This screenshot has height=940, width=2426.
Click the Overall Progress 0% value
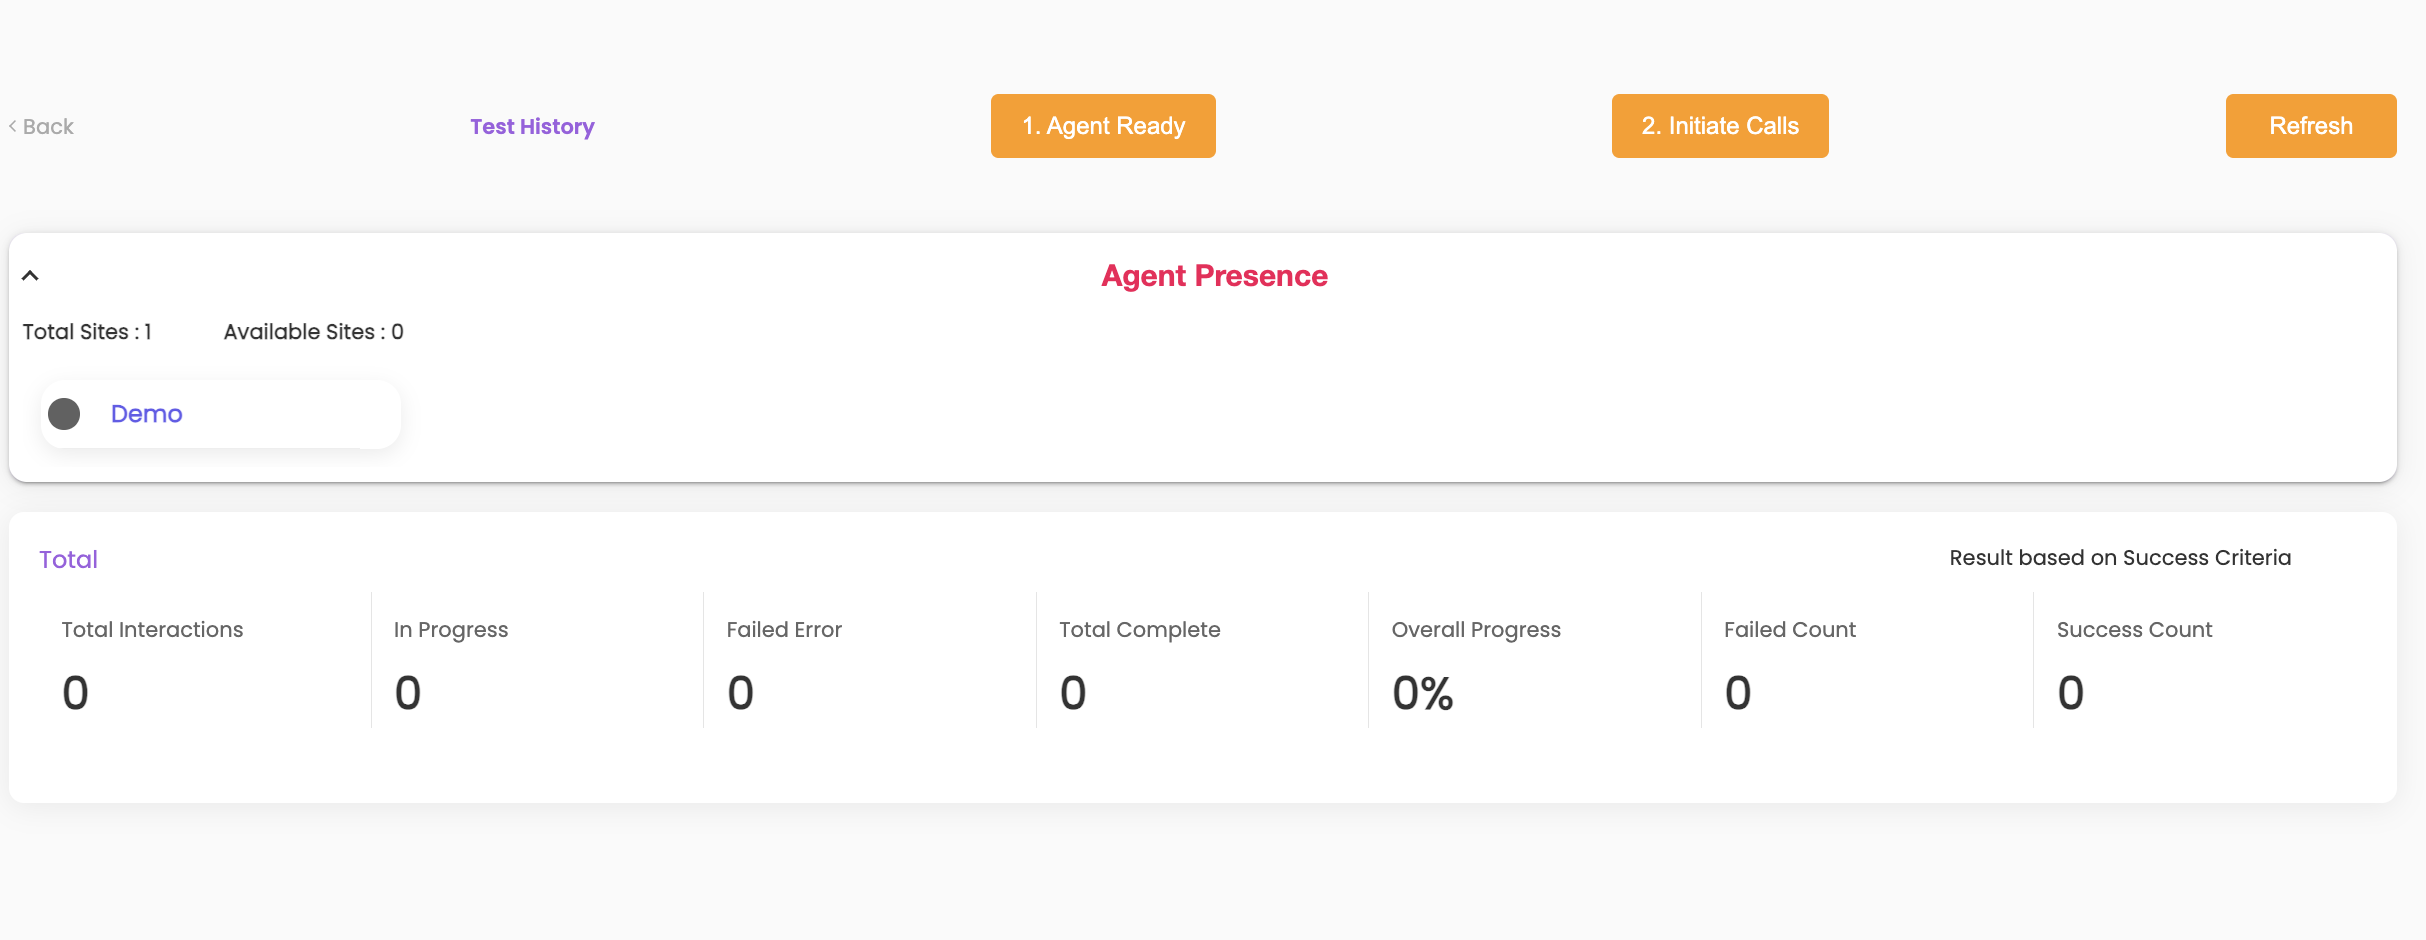1422,693
